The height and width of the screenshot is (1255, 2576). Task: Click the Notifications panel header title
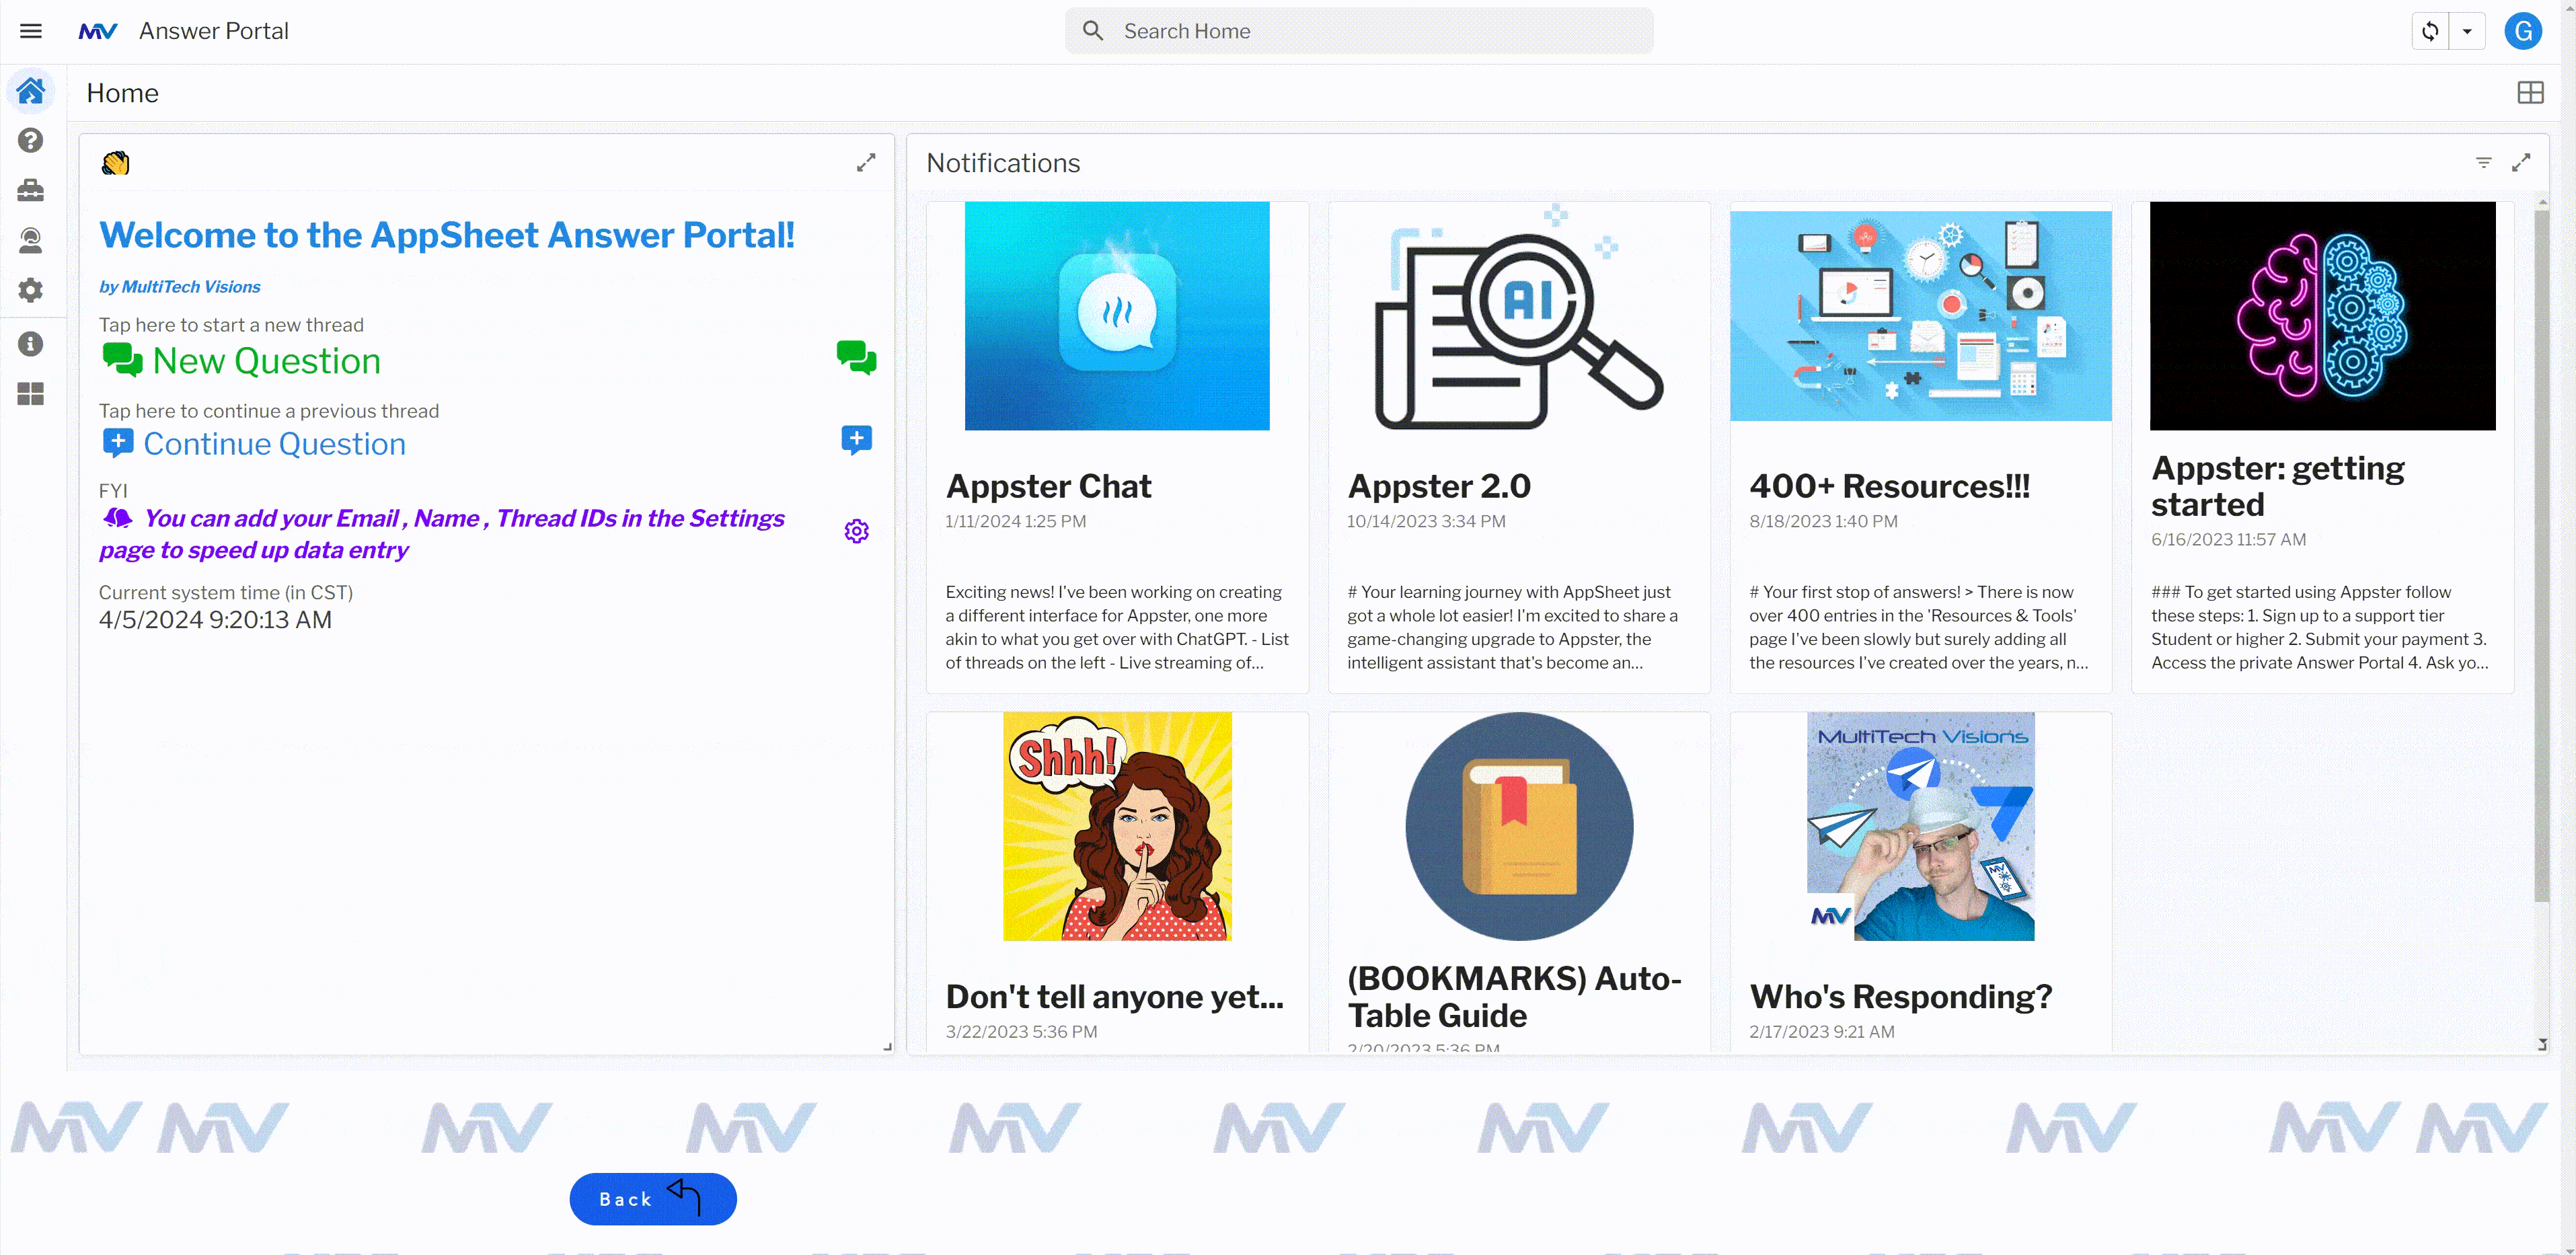(x=1003, y=163)
